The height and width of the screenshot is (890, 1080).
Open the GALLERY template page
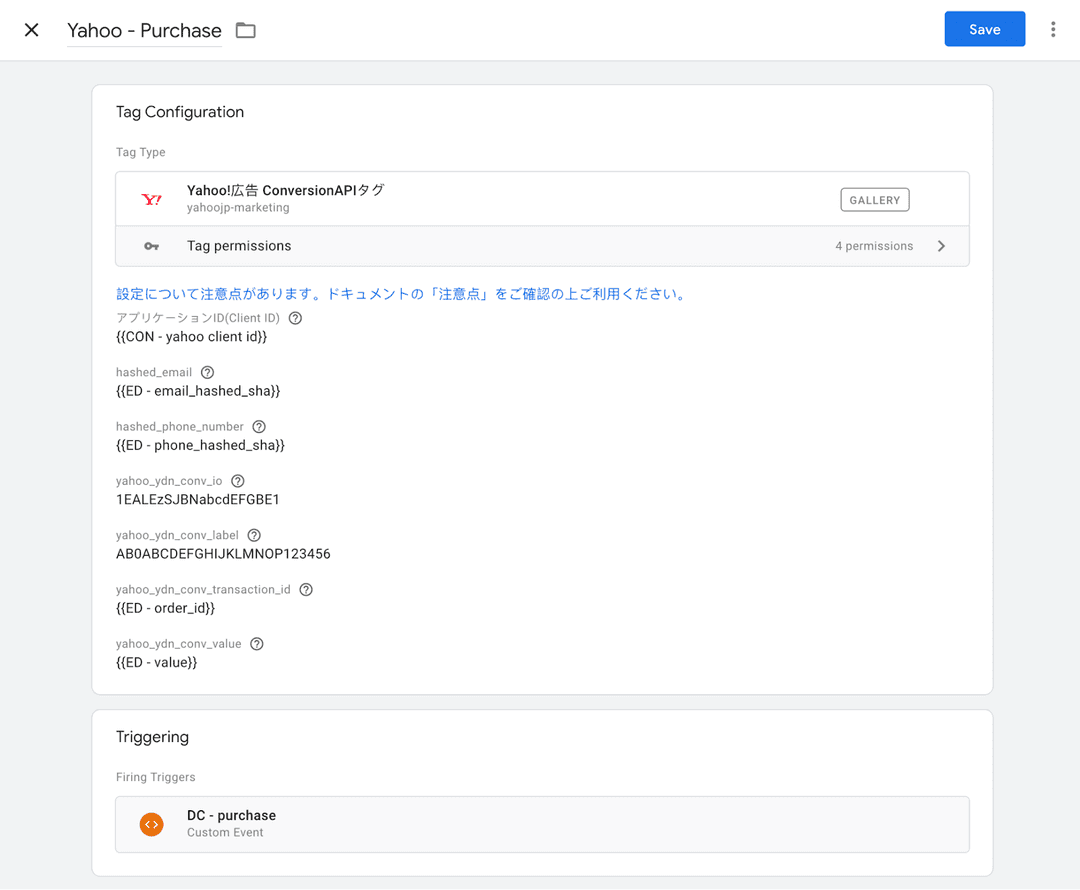coord(874,199)
